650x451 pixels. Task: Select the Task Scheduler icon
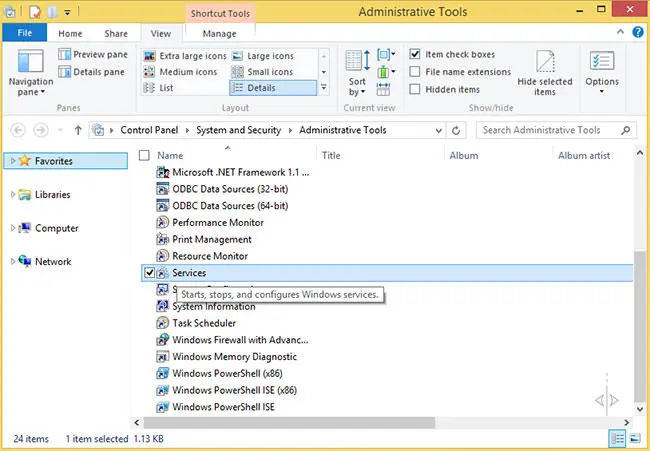coord(162,323)
